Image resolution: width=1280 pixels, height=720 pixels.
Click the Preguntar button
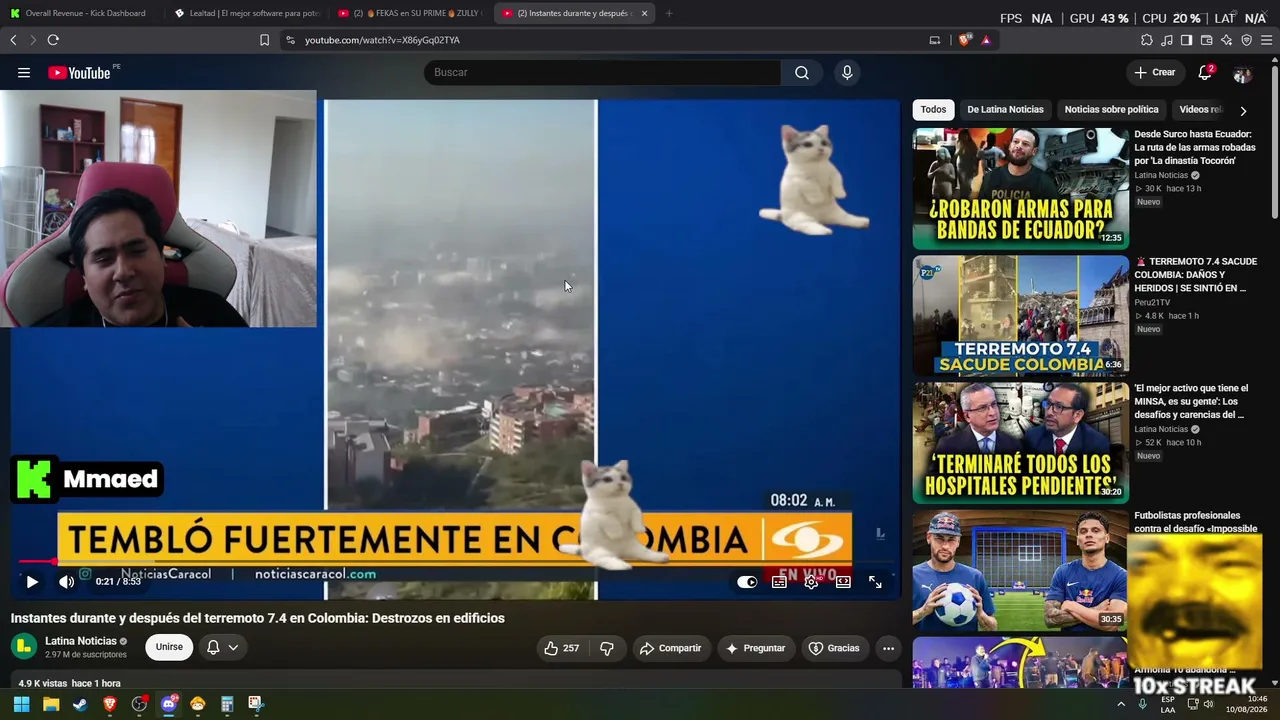(x=755, y=648)
